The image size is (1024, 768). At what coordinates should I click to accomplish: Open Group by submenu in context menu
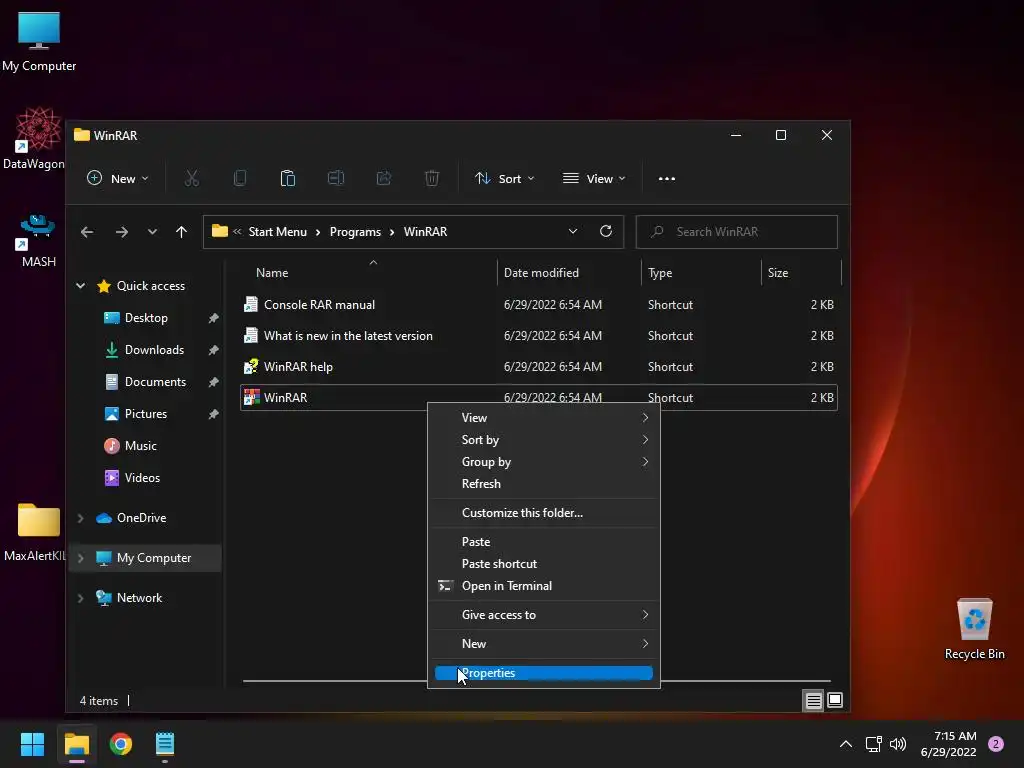tap(543, 462)
